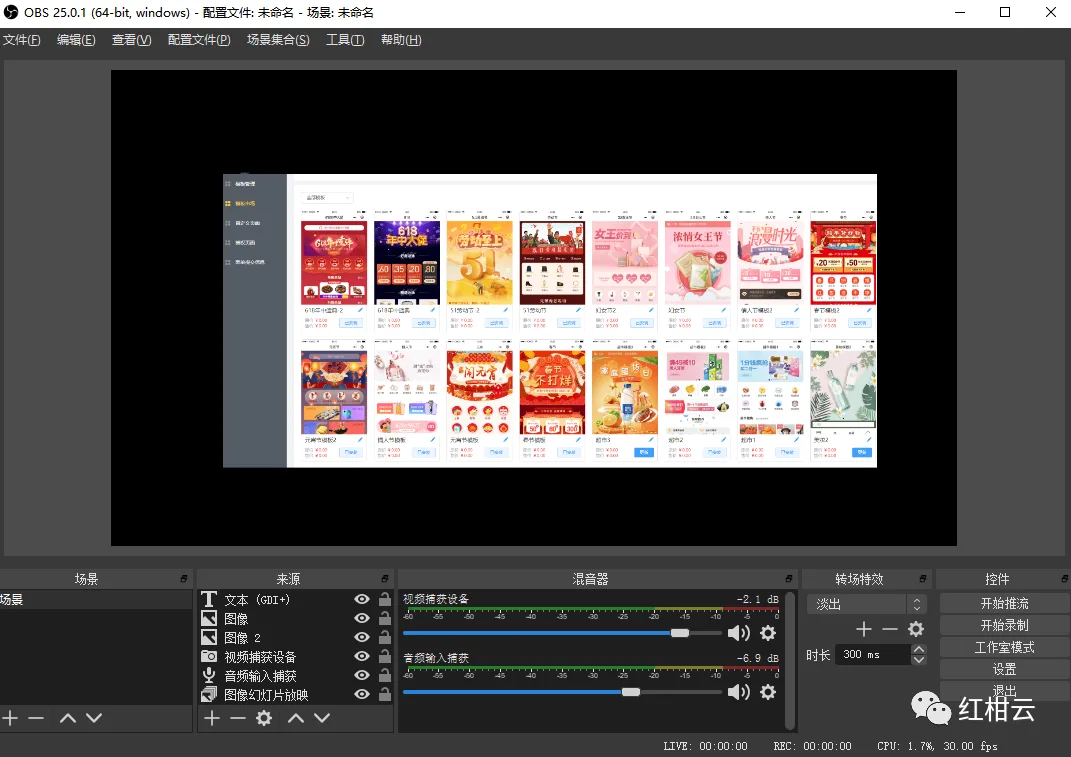This screenshot has width=1071, height=757.
Task: Click the 音频输入捕获 volume slider
Action: point(562,692)
